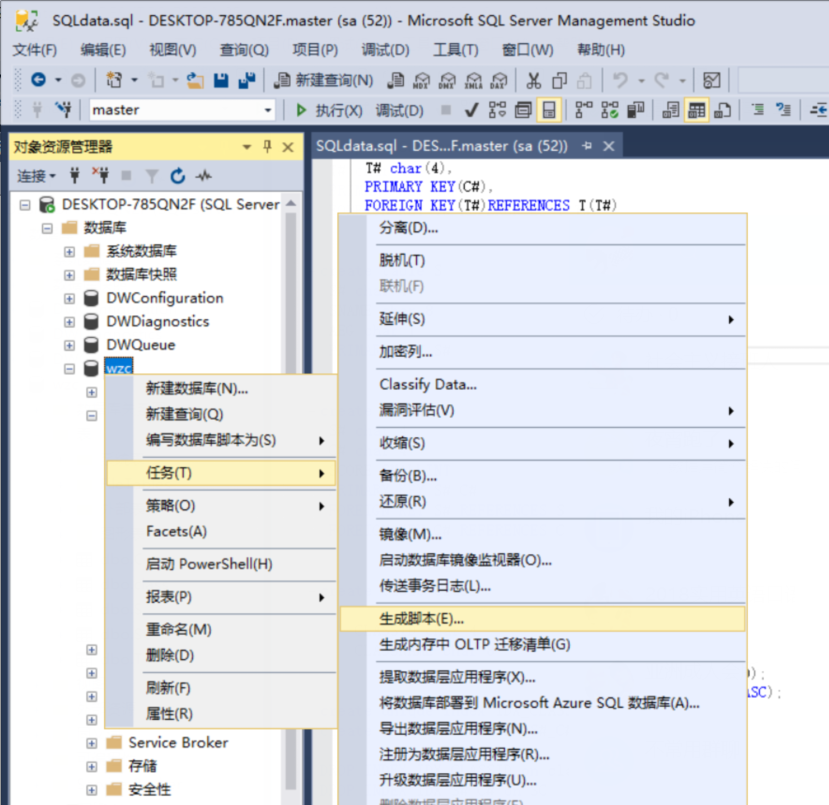Expand the 数据库快照 folder
829x805 pixels.
point(69,275)
